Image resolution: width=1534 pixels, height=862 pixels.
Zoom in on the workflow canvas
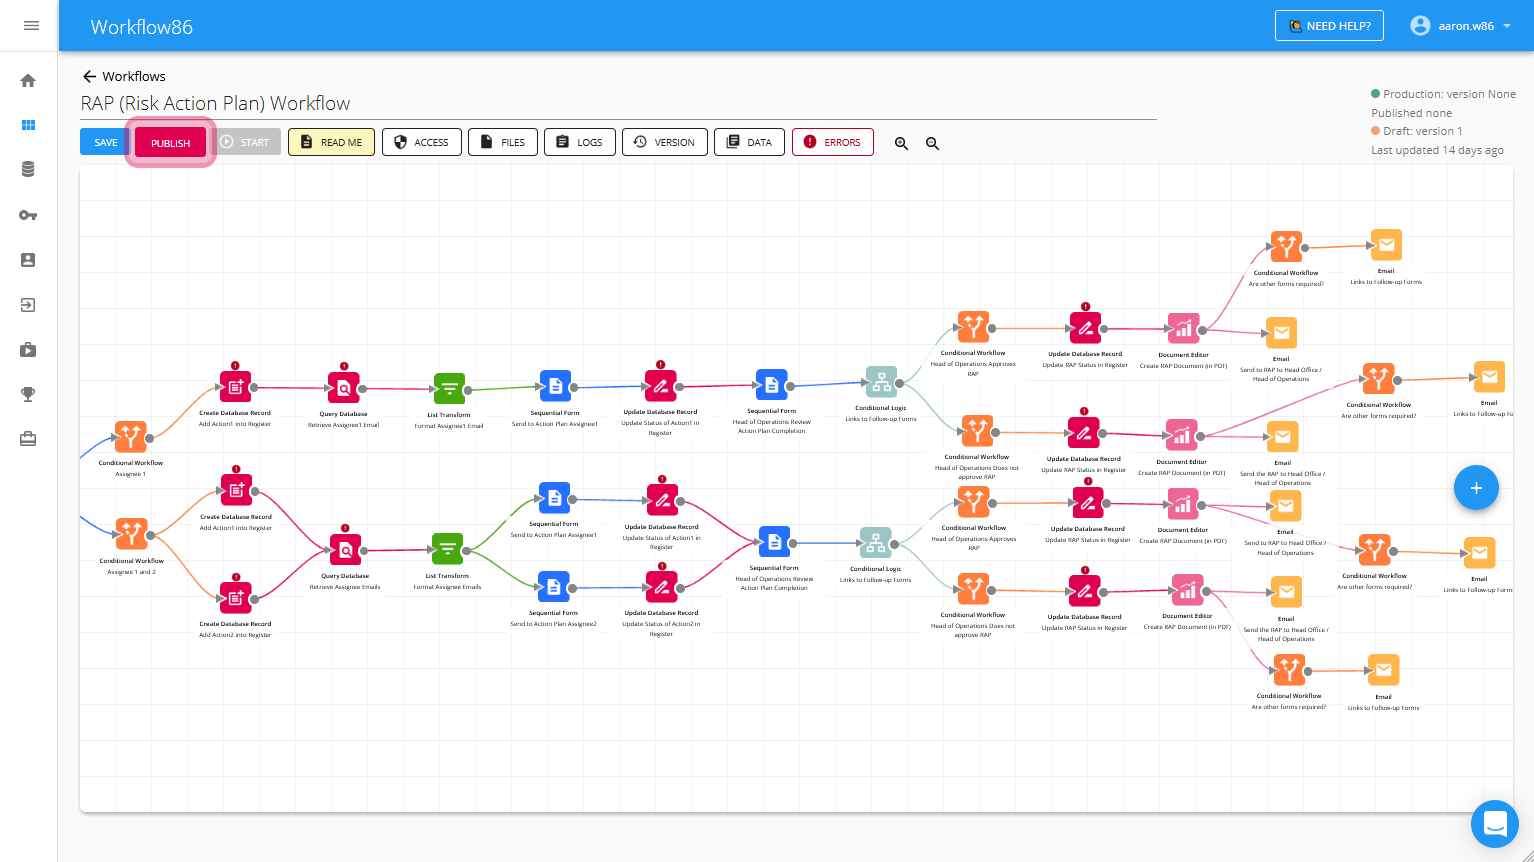[901, 143]
